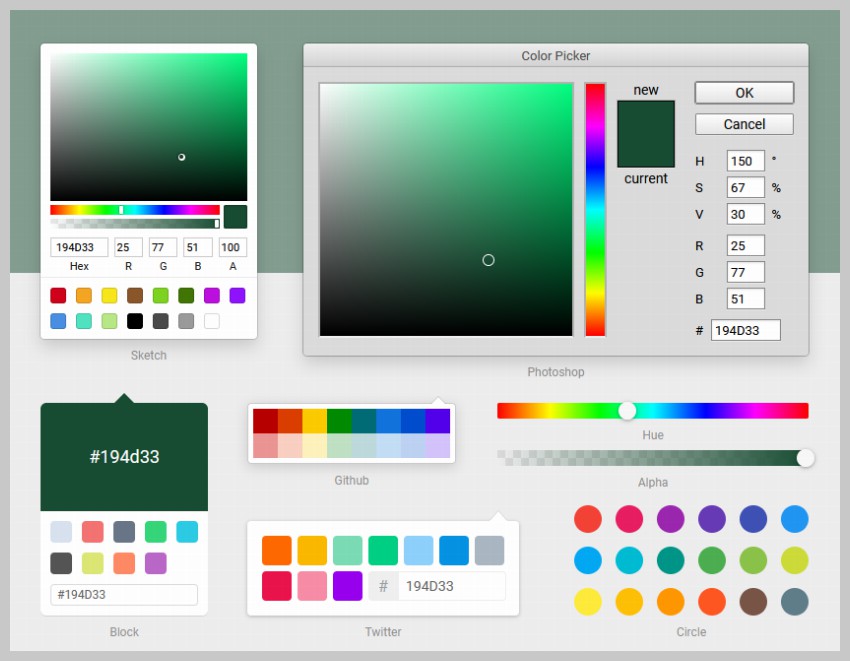850x661 pixels.
Task: Select the dark red swatch in Github picker
Action: click(x=265, y=420)
